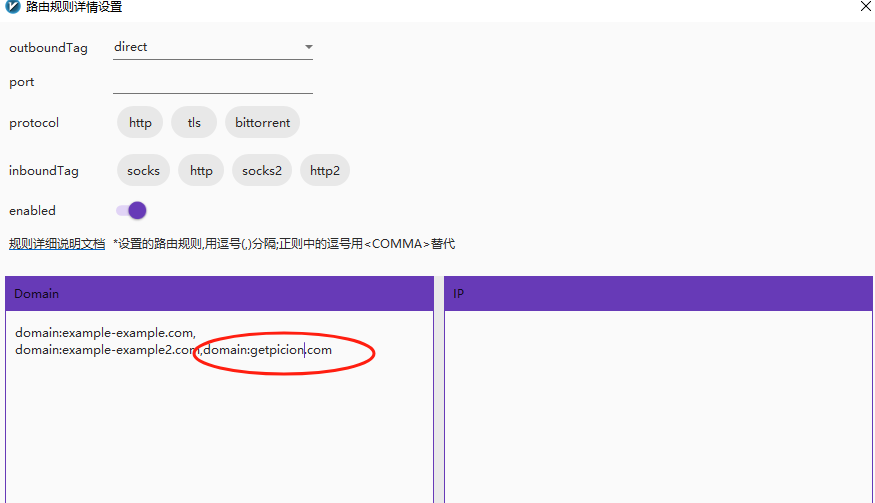This screenshot has height=503, width=875.
Task: Click domain:getpicion.com text in Domain box
Action: [x=267, y=350]
